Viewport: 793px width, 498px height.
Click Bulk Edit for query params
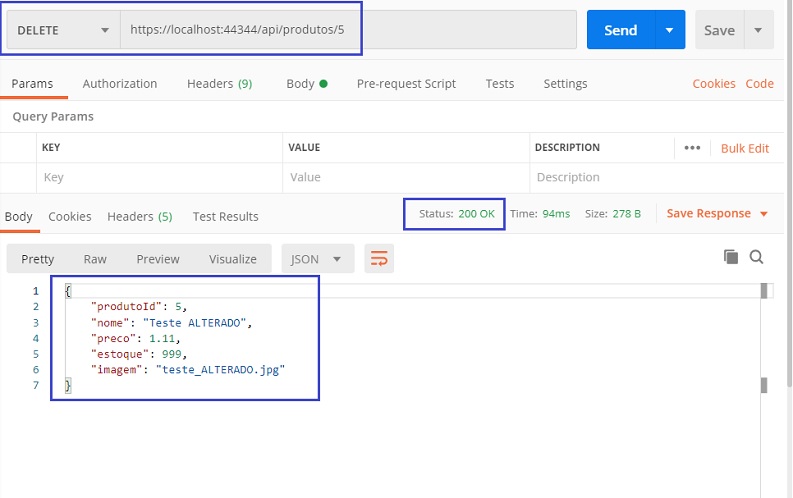click(744, 148)
